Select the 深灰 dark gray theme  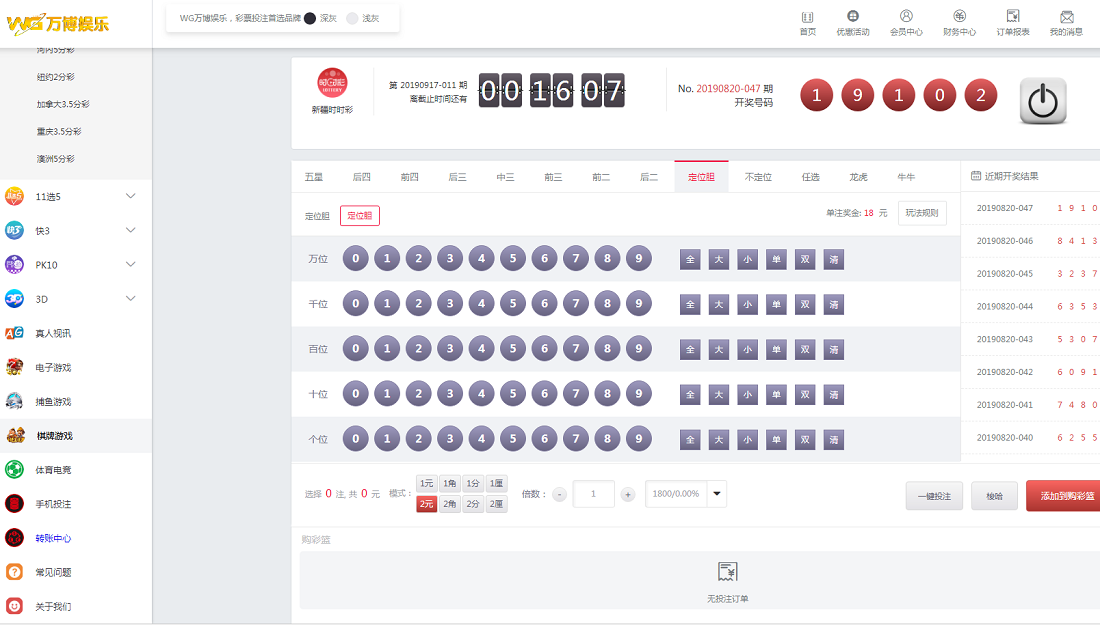pos(310,18)
